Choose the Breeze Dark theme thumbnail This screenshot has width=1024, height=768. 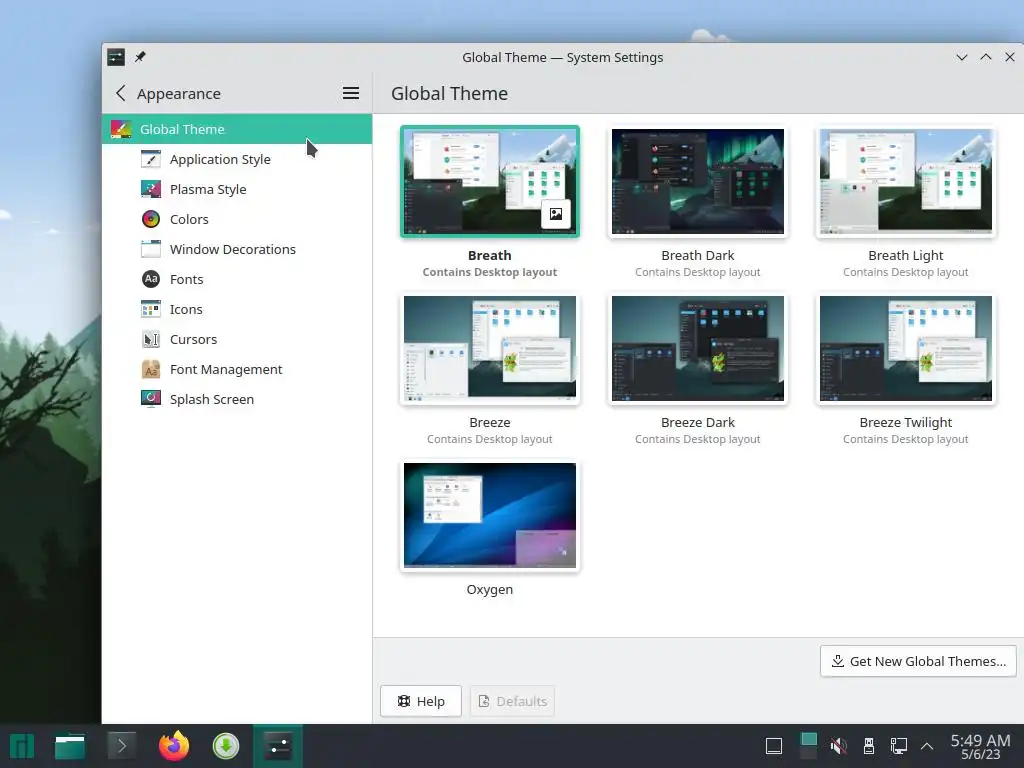click(x=697, y=349)
